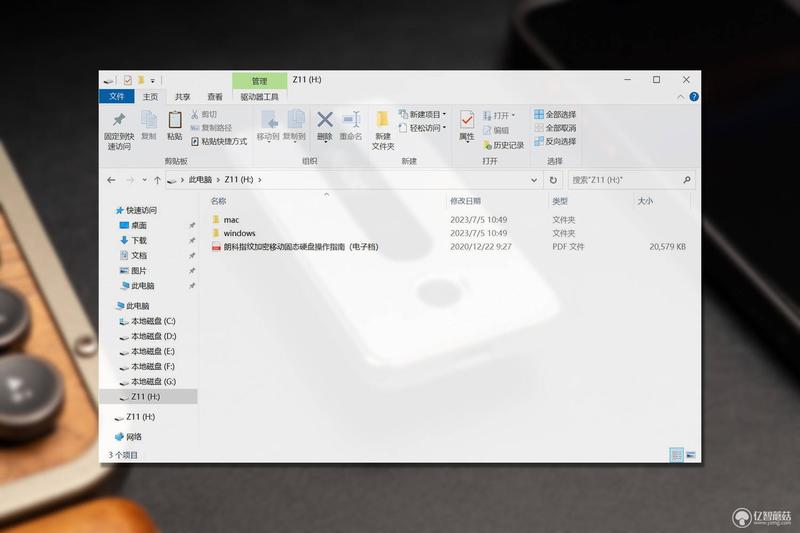
Task: Click Move to (移动到) icon
Action: point(269,120)
